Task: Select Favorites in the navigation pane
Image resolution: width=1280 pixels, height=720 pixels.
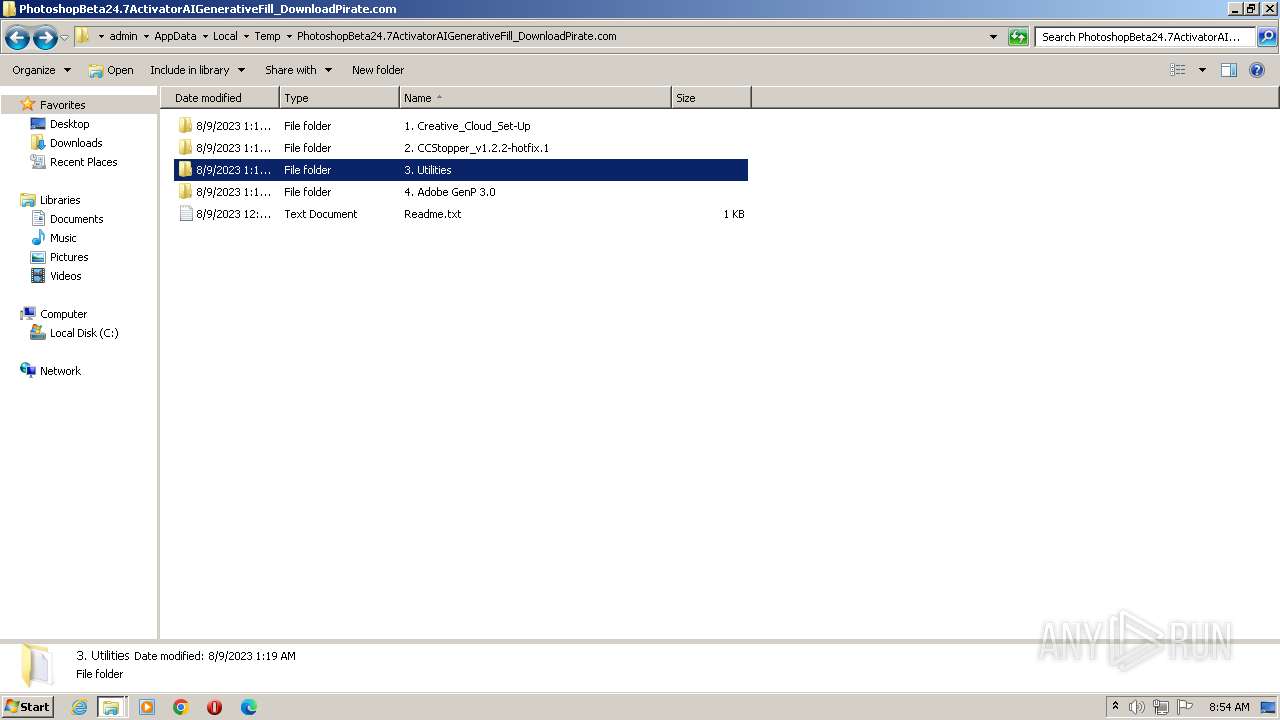Action: [62, 105]
